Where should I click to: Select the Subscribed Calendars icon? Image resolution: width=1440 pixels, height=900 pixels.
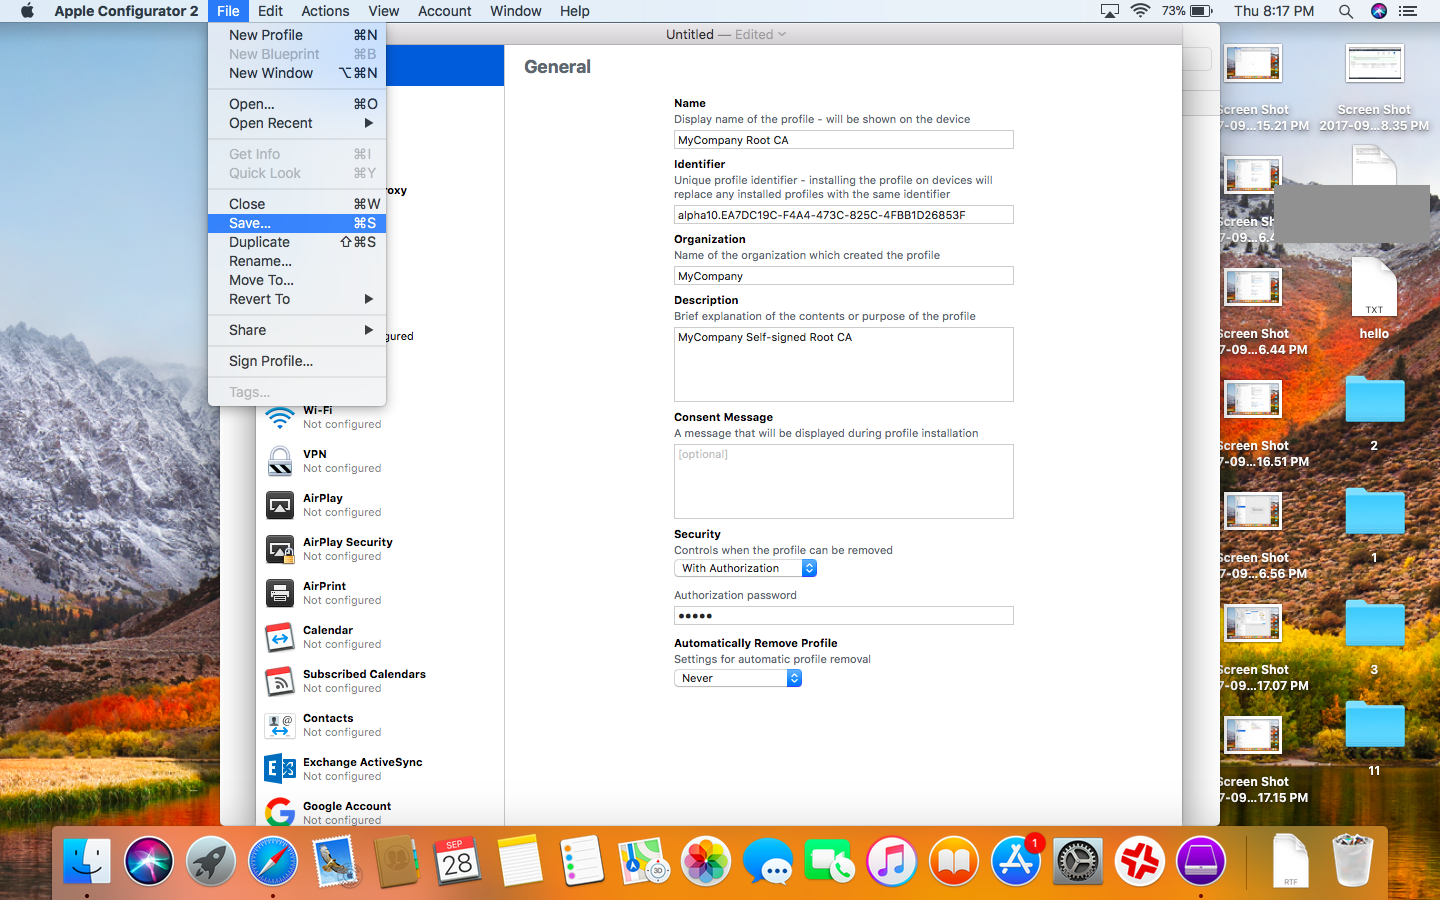click(280, 681)
